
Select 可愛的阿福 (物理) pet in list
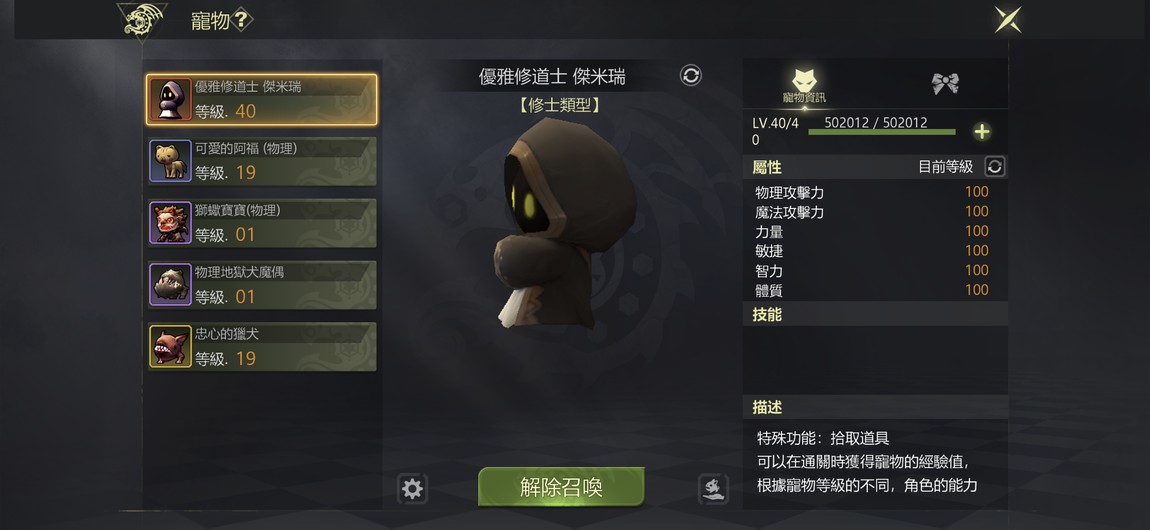click(263, 161)
